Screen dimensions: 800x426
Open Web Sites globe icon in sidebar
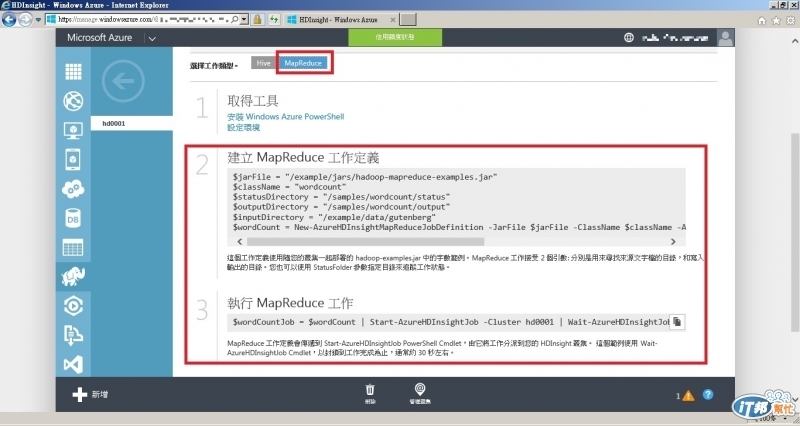click(x=73, y=101)
